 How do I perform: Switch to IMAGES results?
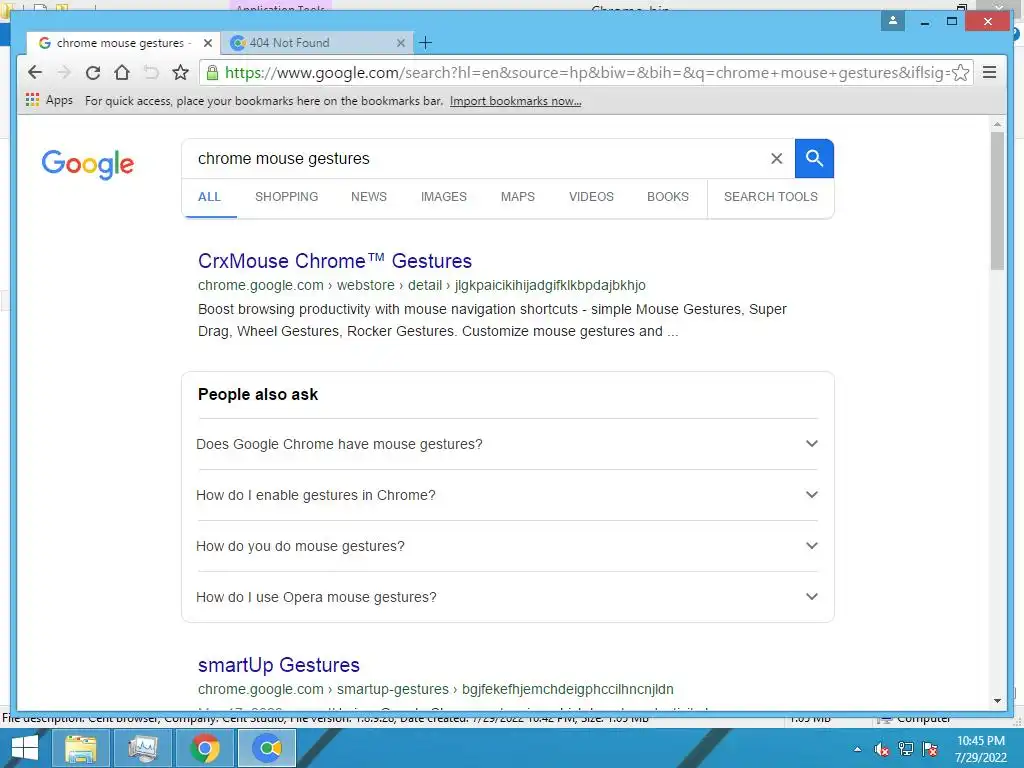click(443, 197)
